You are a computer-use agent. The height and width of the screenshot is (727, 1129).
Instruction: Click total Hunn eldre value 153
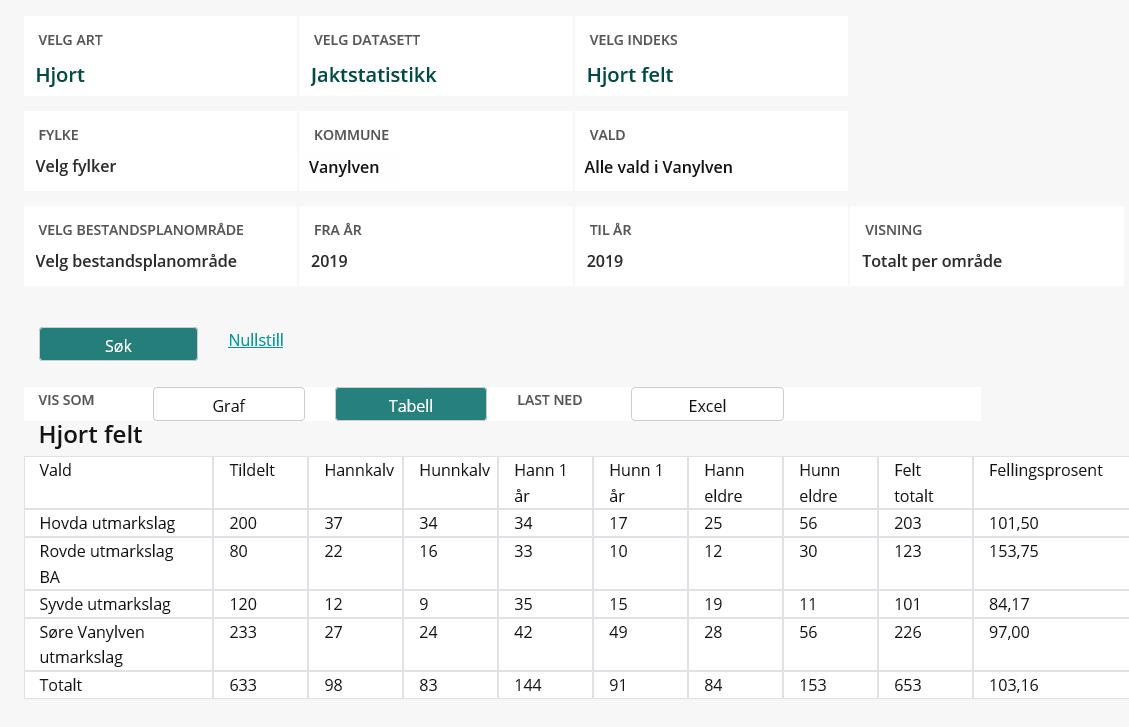click(813, 685)
